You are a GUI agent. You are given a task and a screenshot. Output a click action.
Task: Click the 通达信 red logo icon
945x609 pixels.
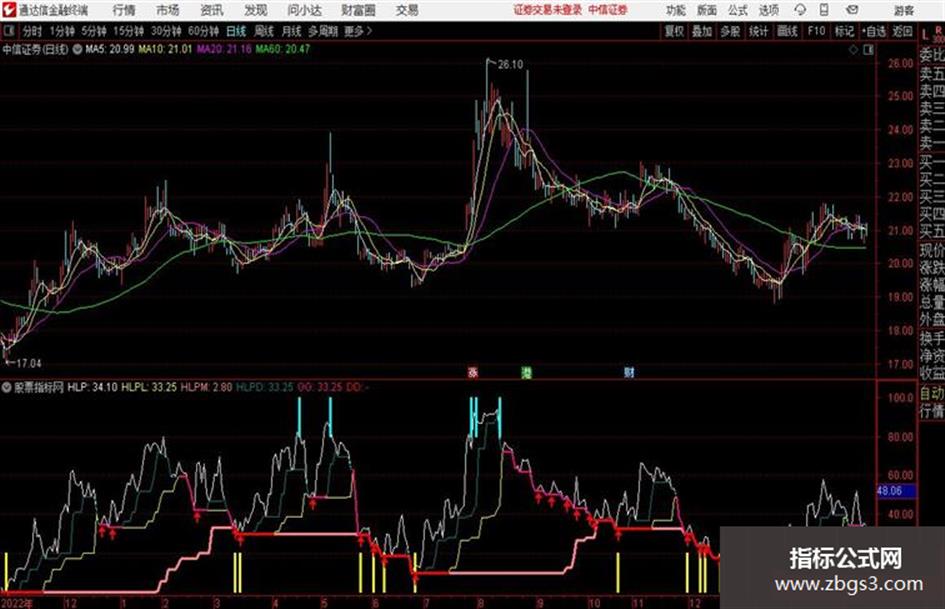8,10
